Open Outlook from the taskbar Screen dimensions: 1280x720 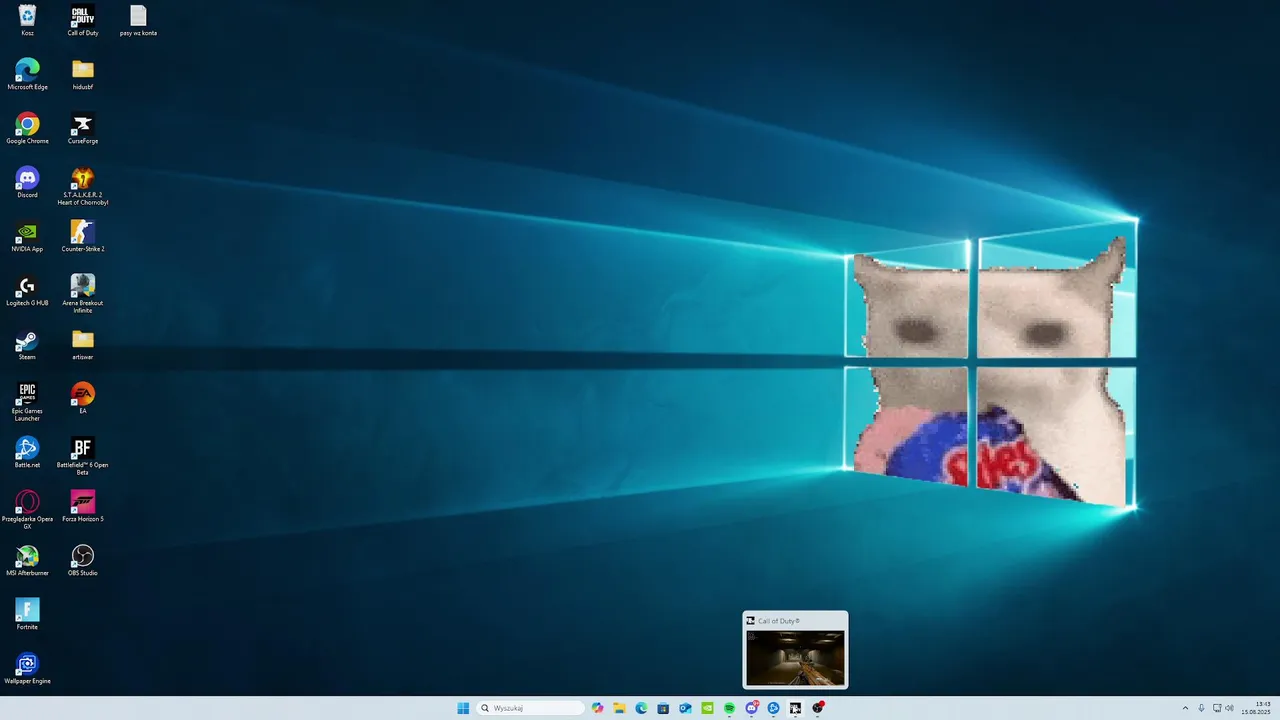(685, 708)
